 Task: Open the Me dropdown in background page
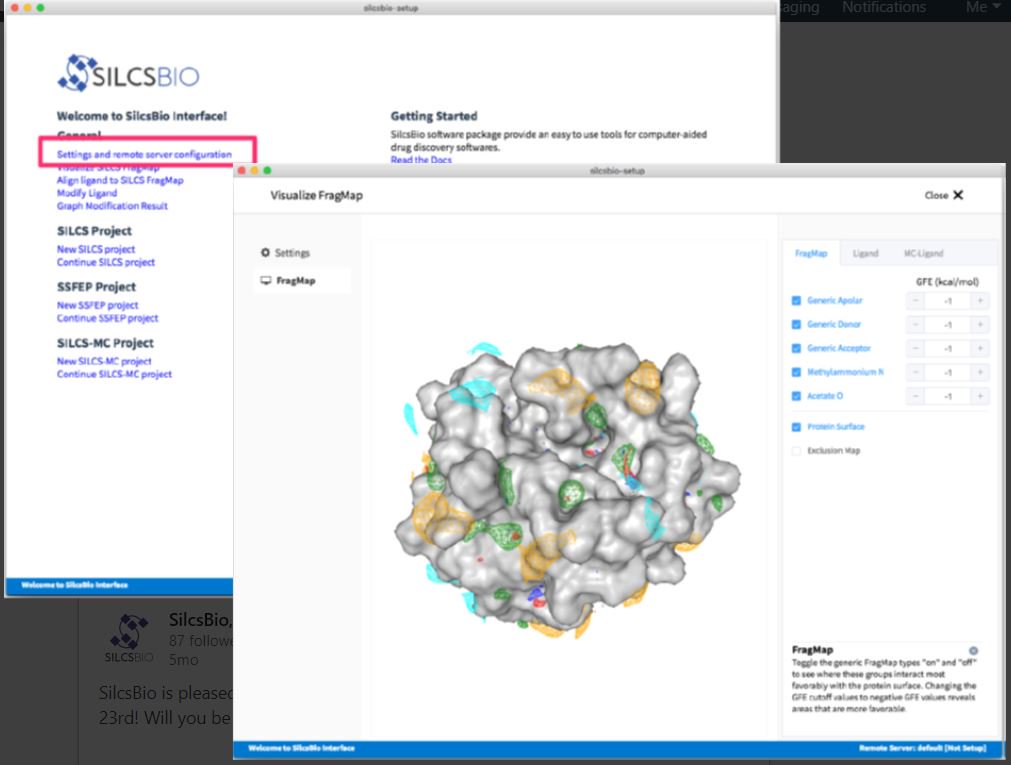(x=983, y=8)
